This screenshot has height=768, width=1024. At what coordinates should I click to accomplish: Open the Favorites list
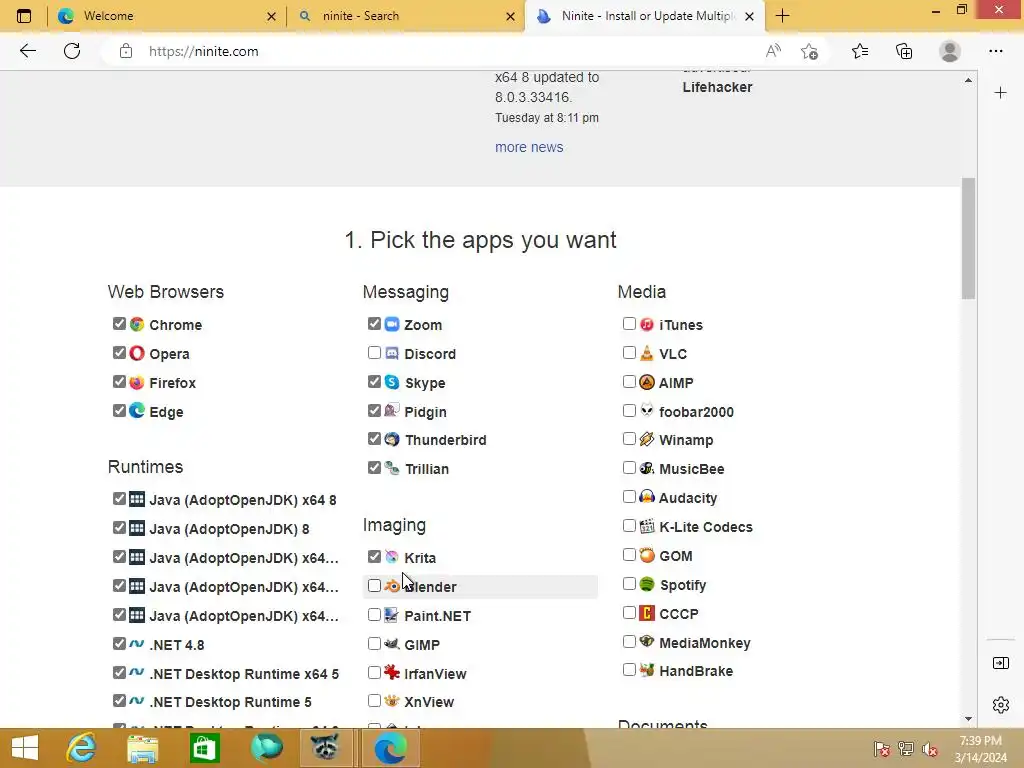coord(860,51)
